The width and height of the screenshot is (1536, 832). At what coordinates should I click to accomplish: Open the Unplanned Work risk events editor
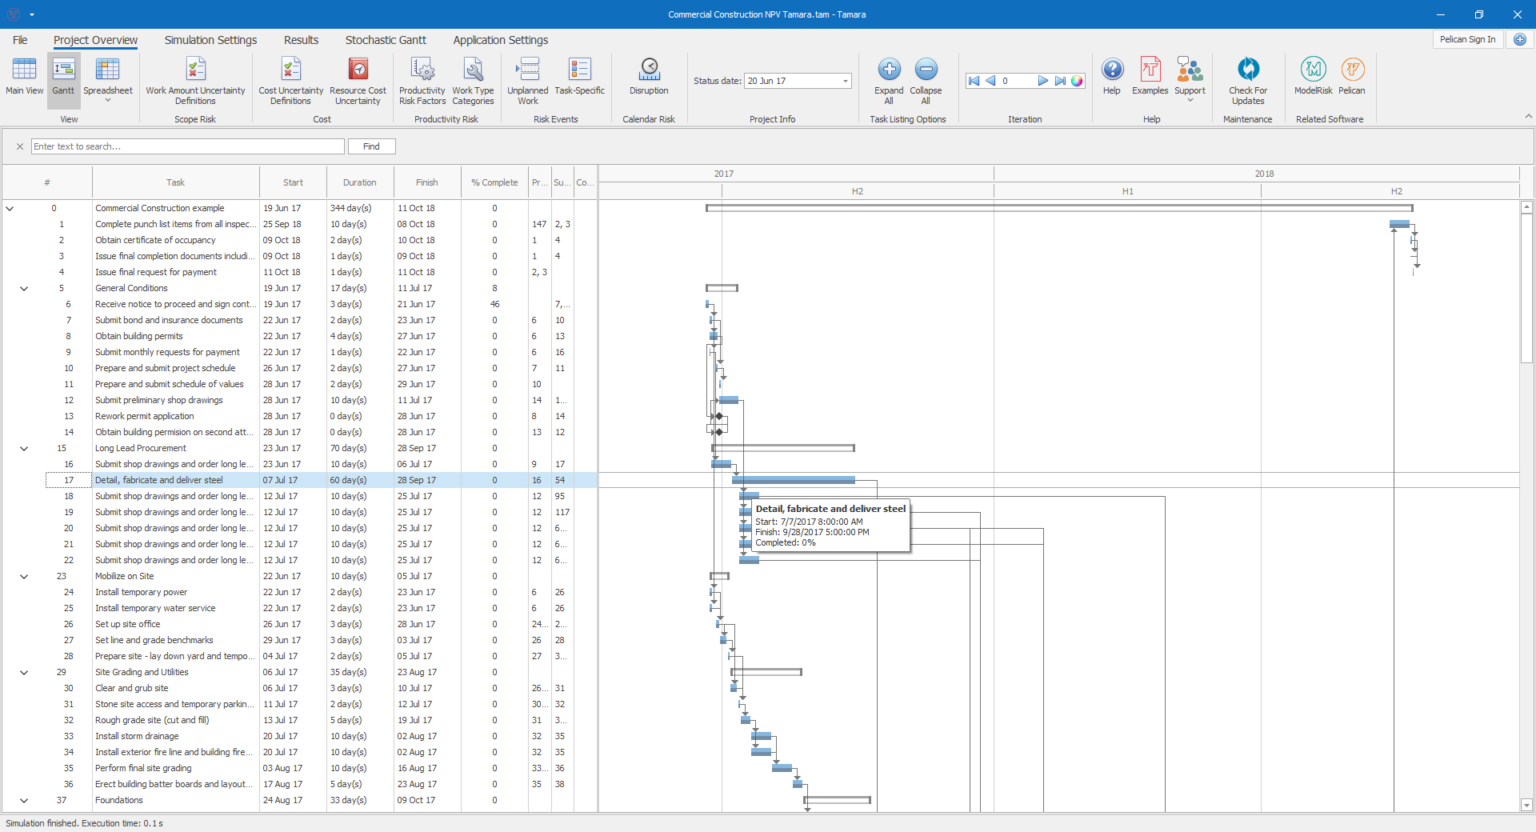(x=527, y=80)
